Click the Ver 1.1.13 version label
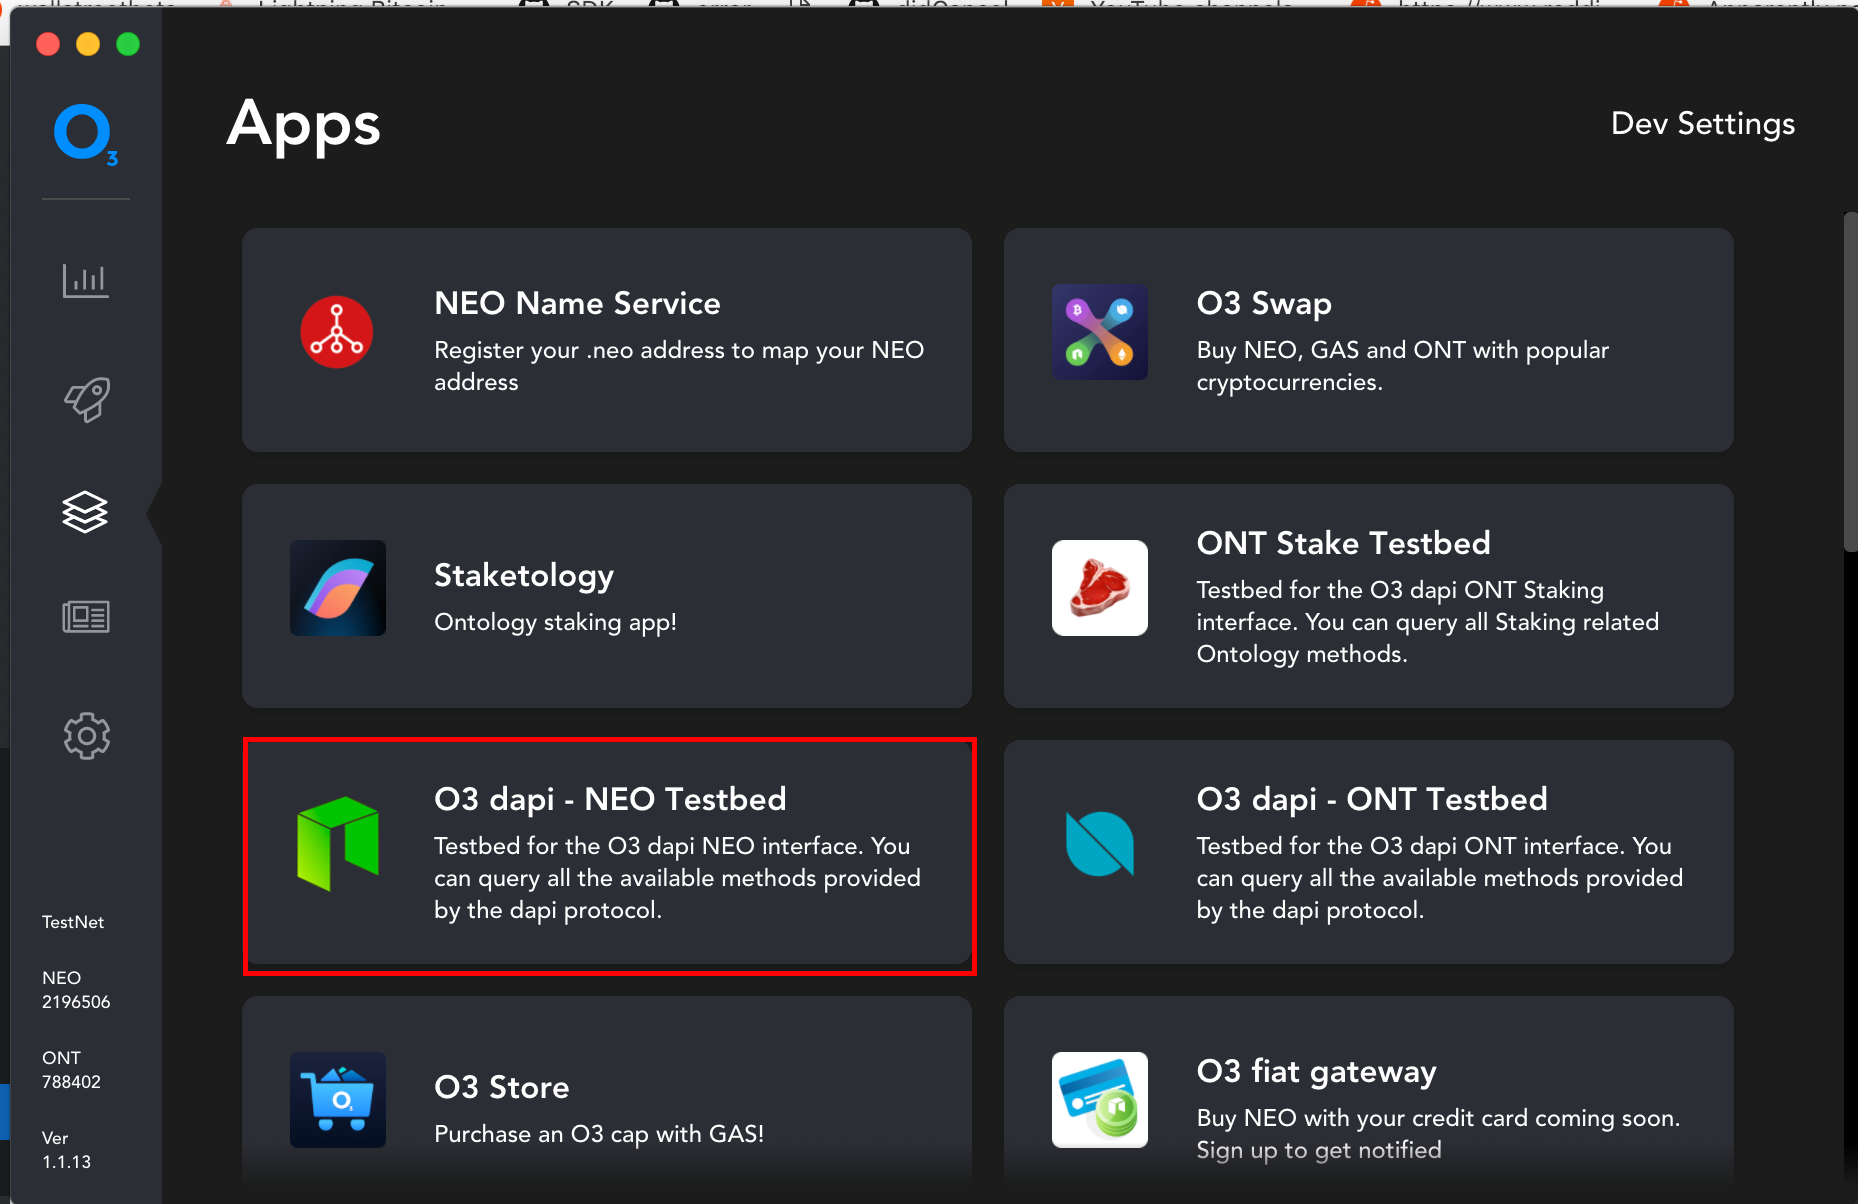 pos(66,1150)
